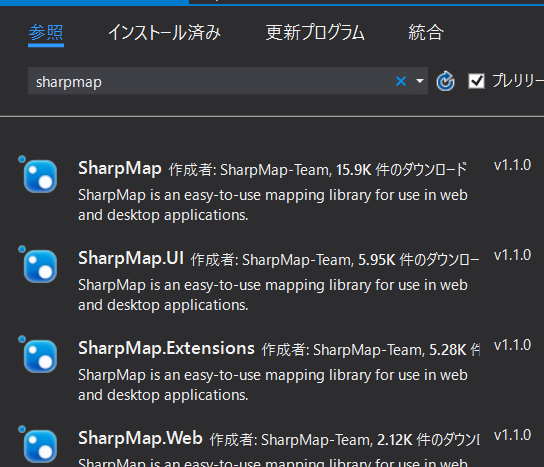Screen dimensions: 544x467
Task: Clear the search box with the X
Action: click(401, 81)
